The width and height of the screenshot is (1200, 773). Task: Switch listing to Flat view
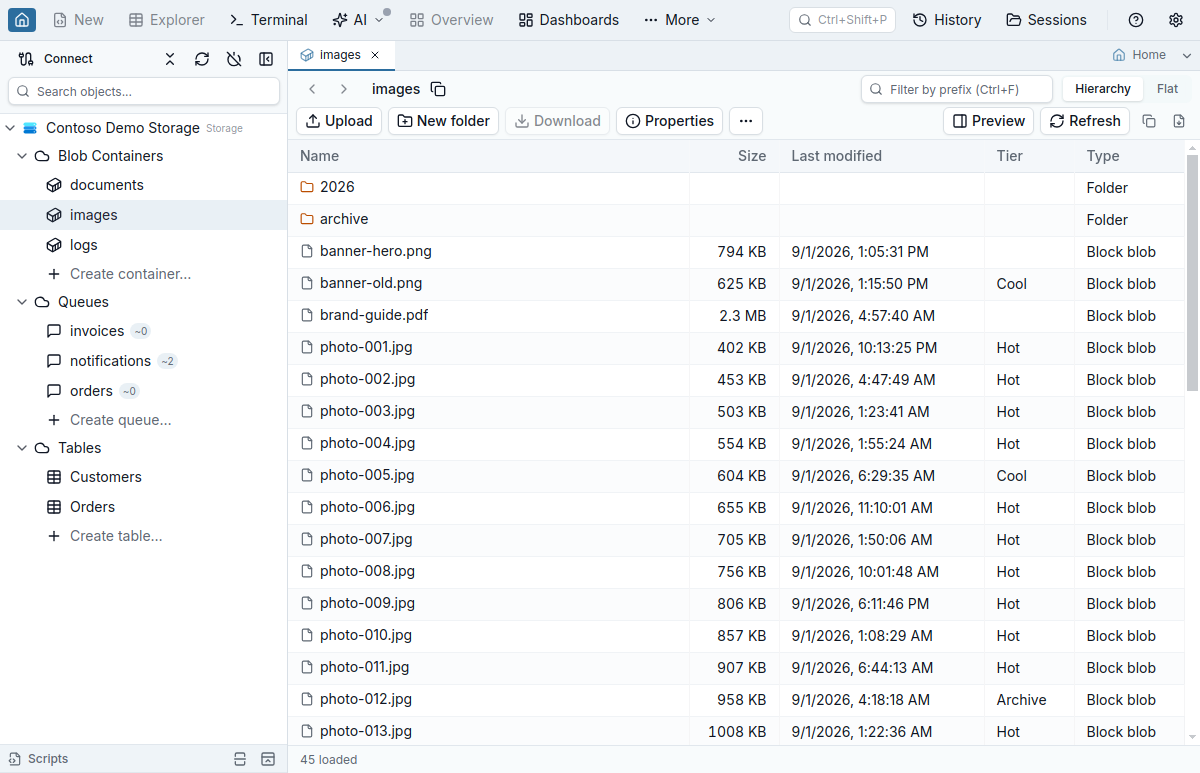(1167, 89)
